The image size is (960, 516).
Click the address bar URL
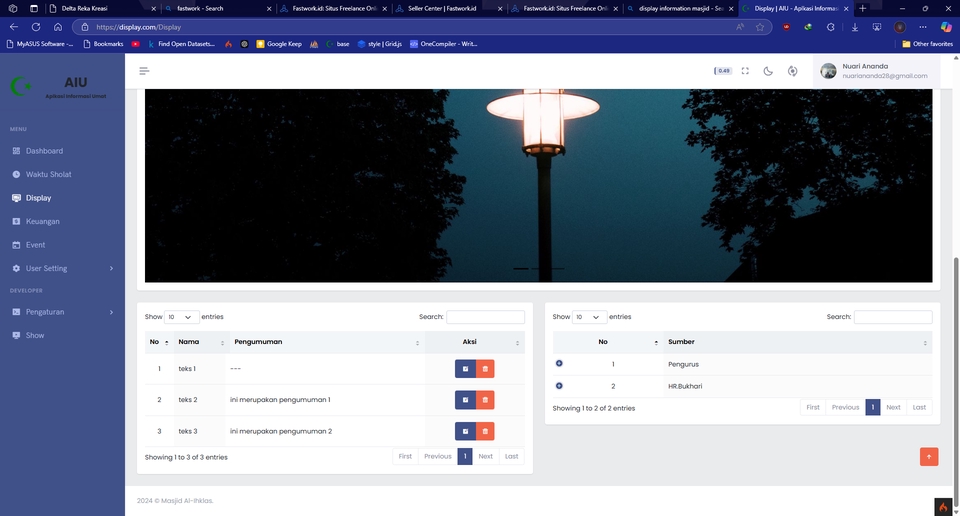click(x=138, y=27)
